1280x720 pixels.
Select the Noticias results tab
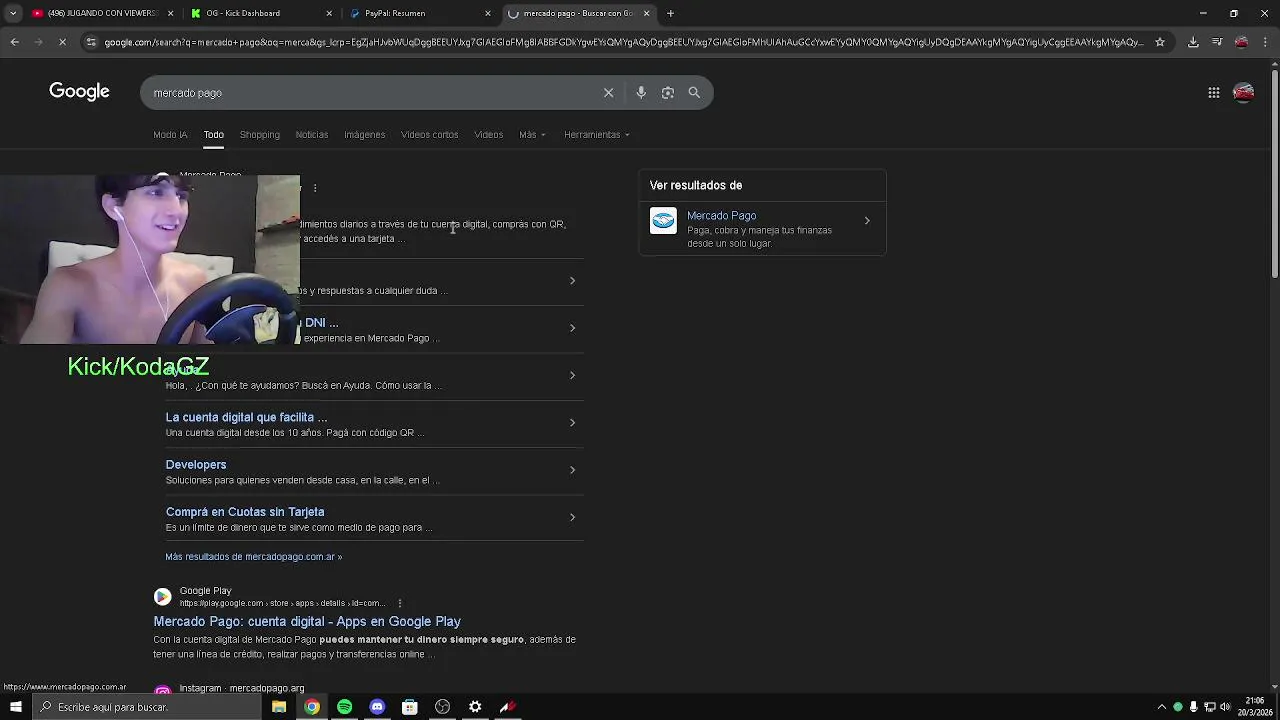tap(312, 134)
